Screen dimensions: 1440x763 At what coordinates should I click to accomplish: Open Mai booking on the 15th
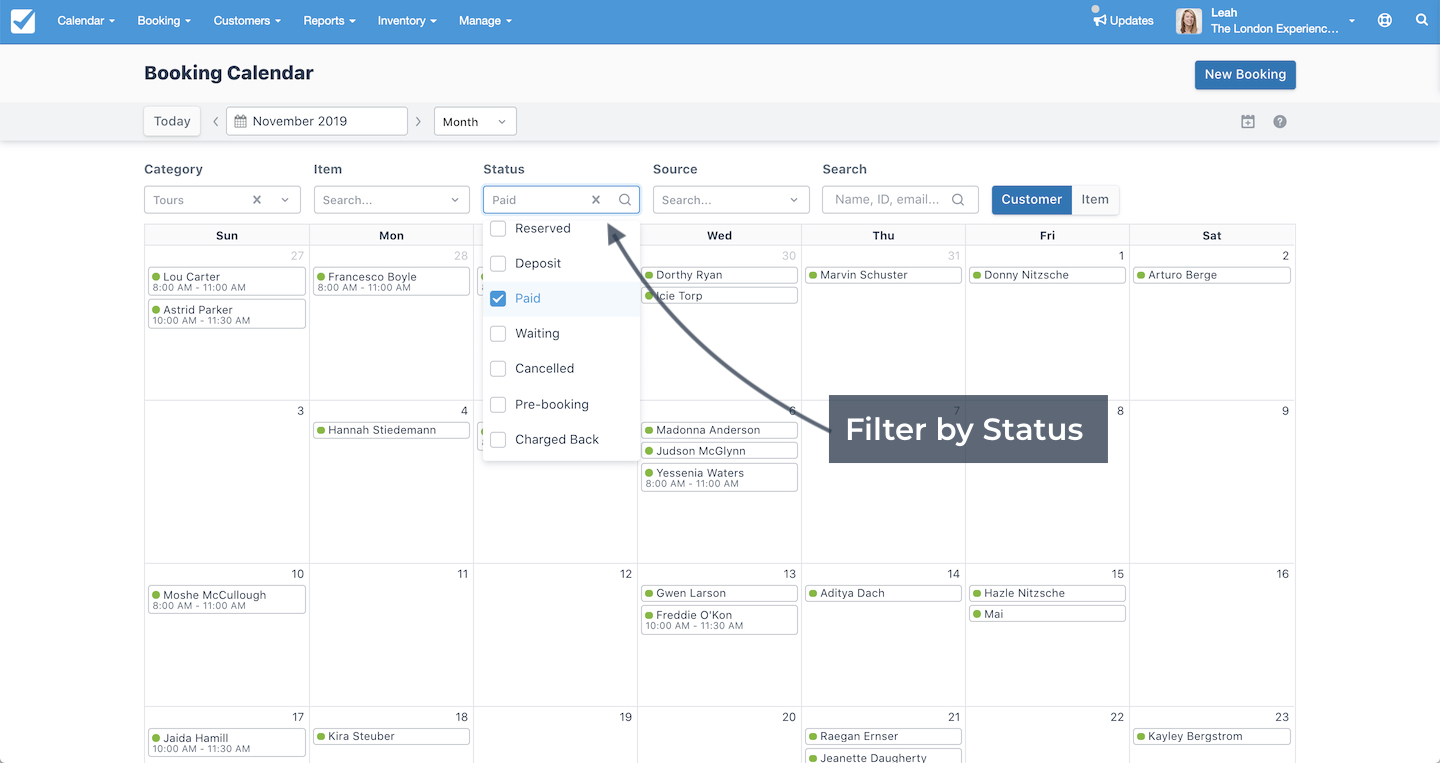coord(1047,614)
